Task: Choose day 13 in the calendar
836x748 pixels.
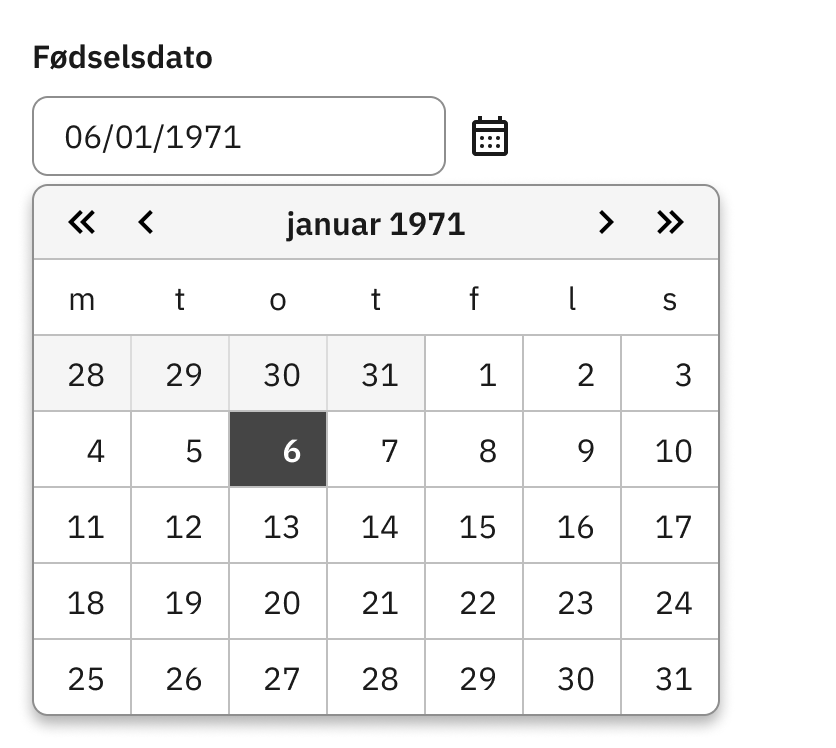Action: click(278, 525)
